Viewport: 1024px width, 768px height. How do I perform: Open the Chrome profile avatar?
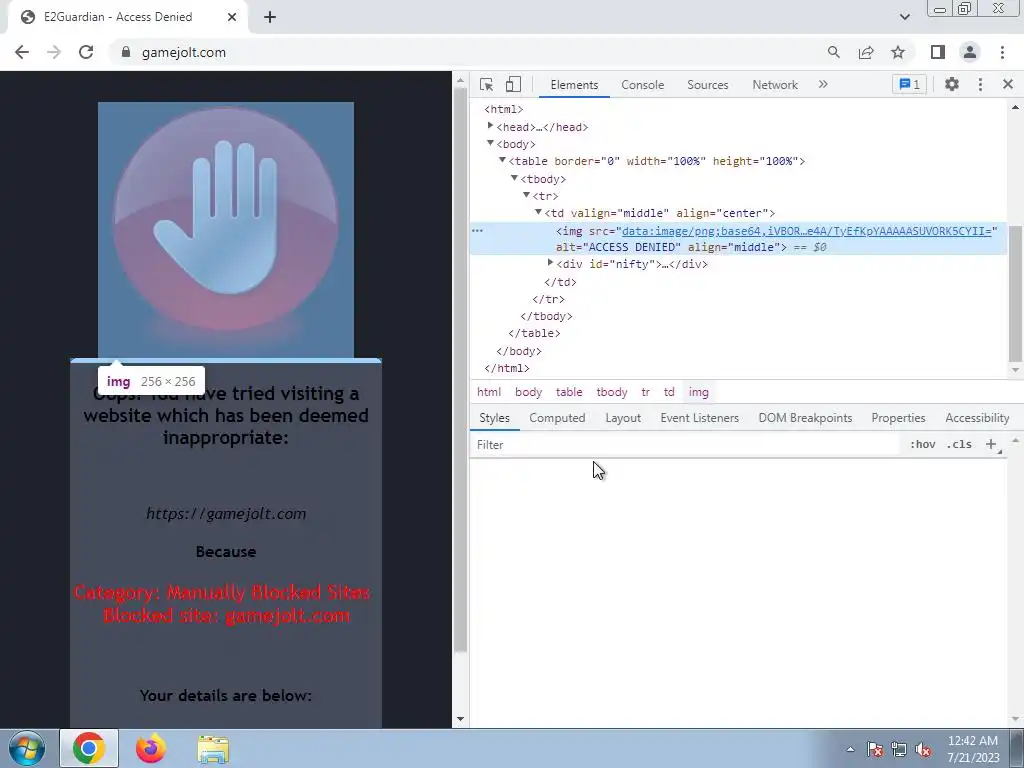970,52
